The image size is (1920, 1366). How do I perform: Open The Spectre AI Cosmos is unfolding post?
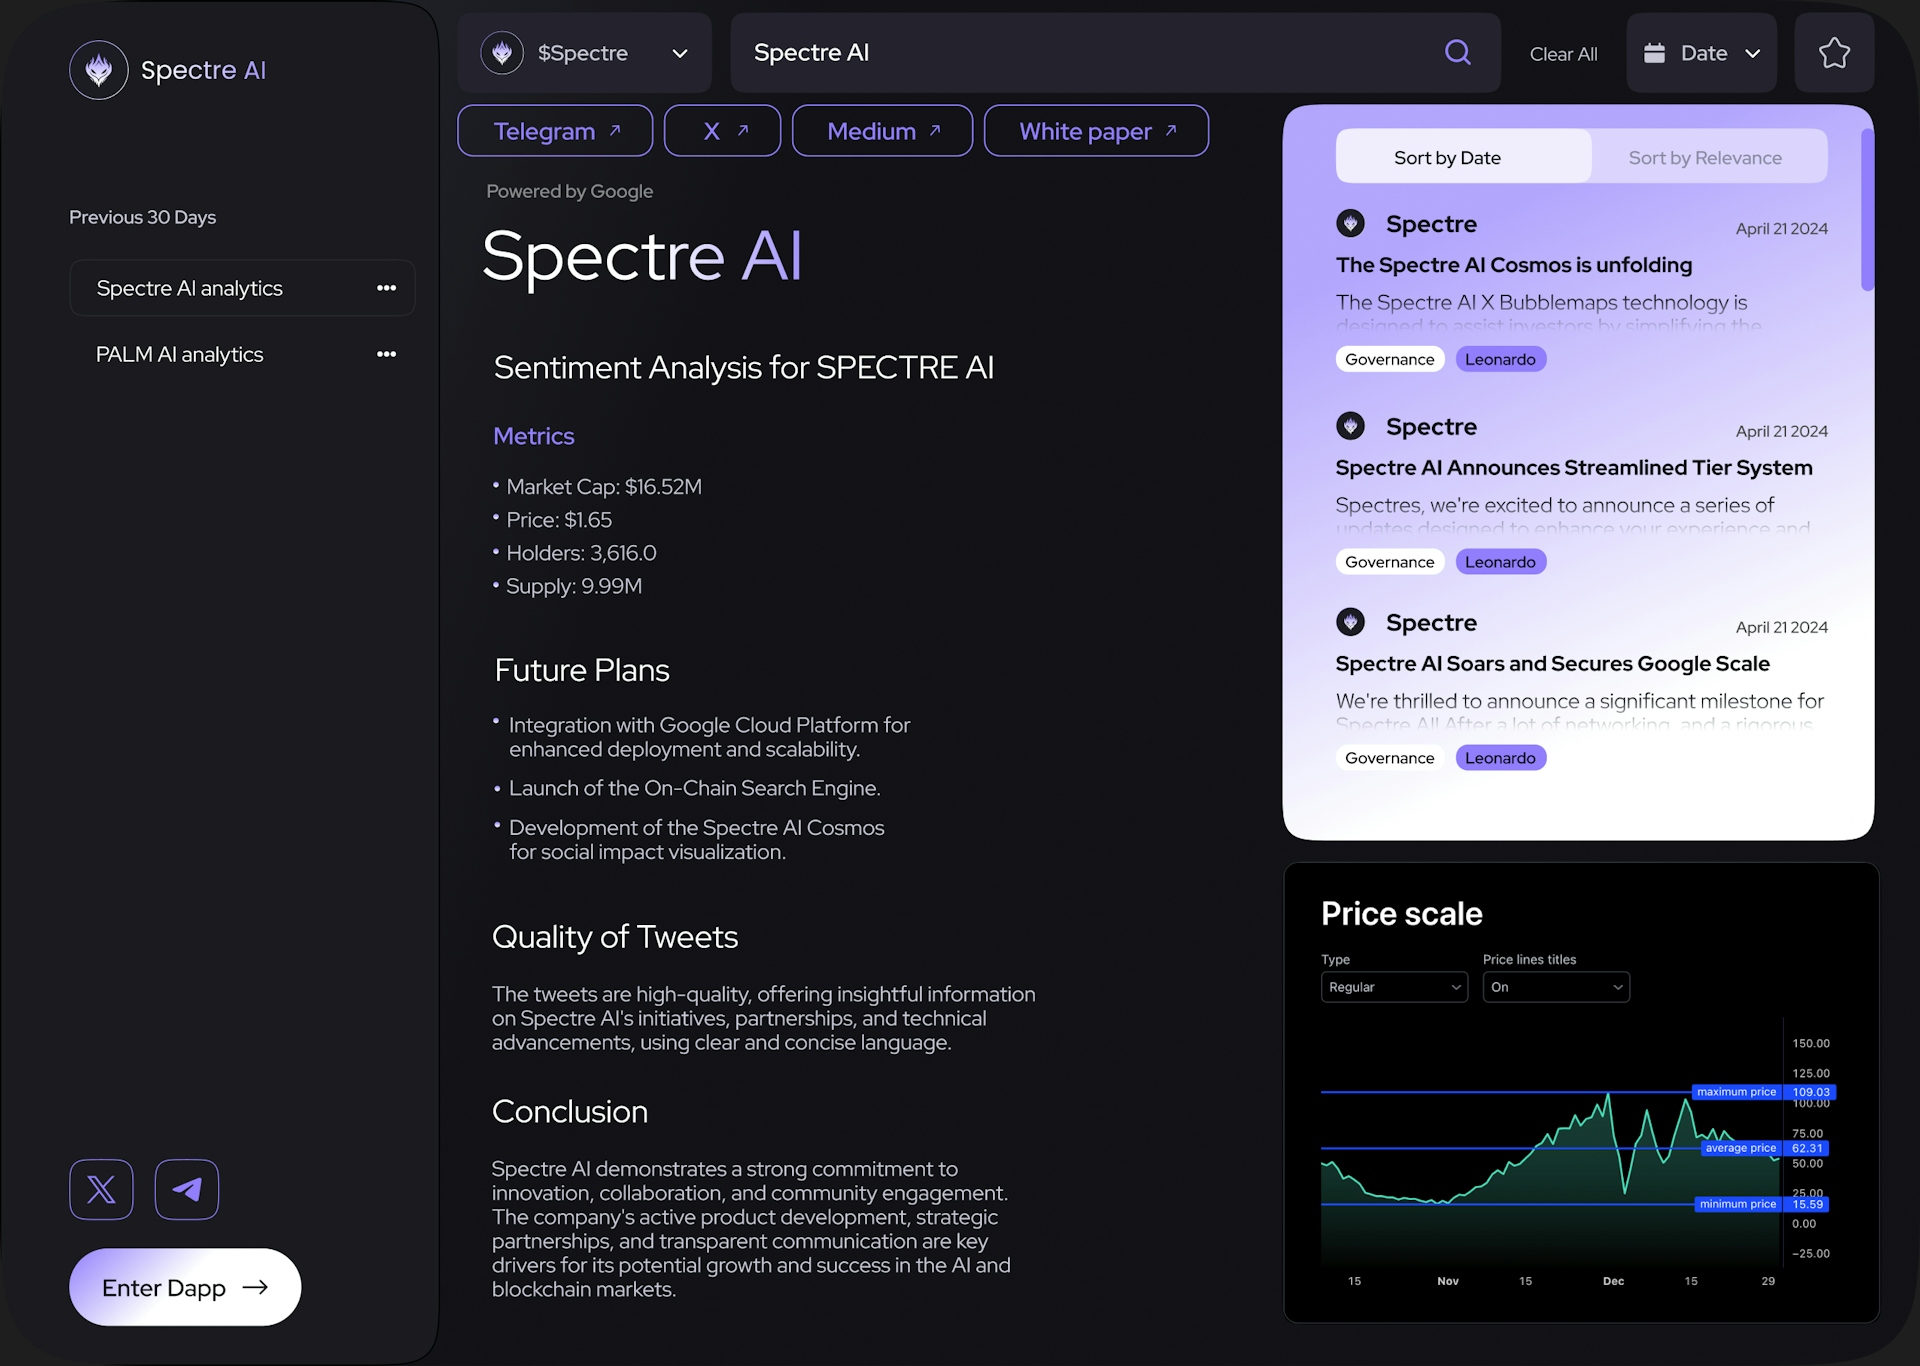click(1514, 265)
